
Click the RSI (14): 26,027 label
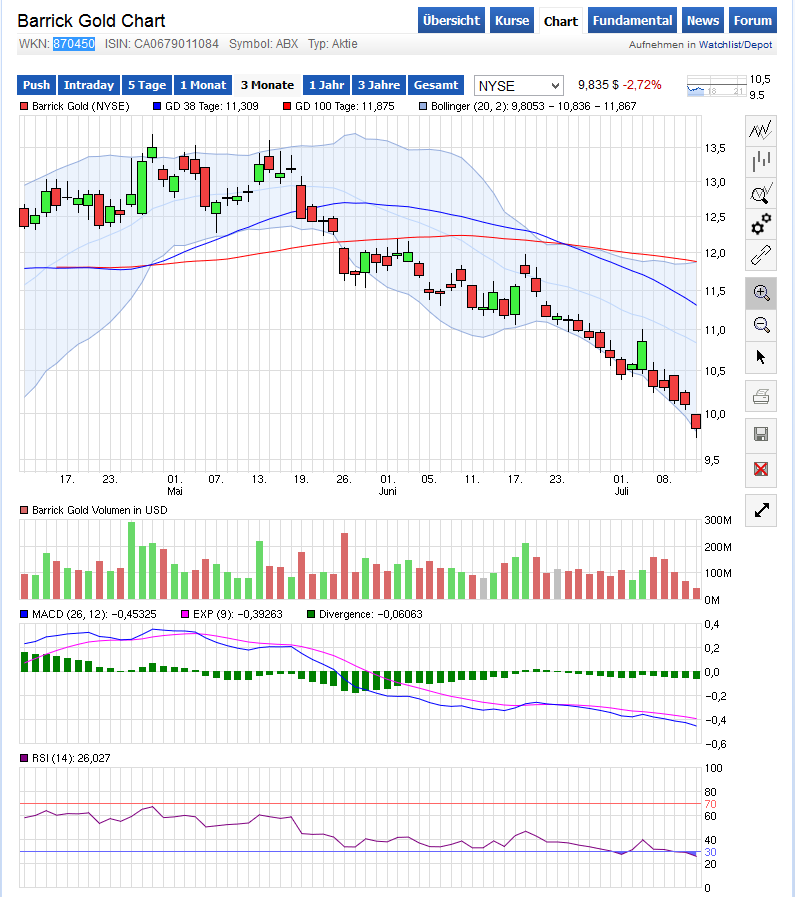[71, 759]
